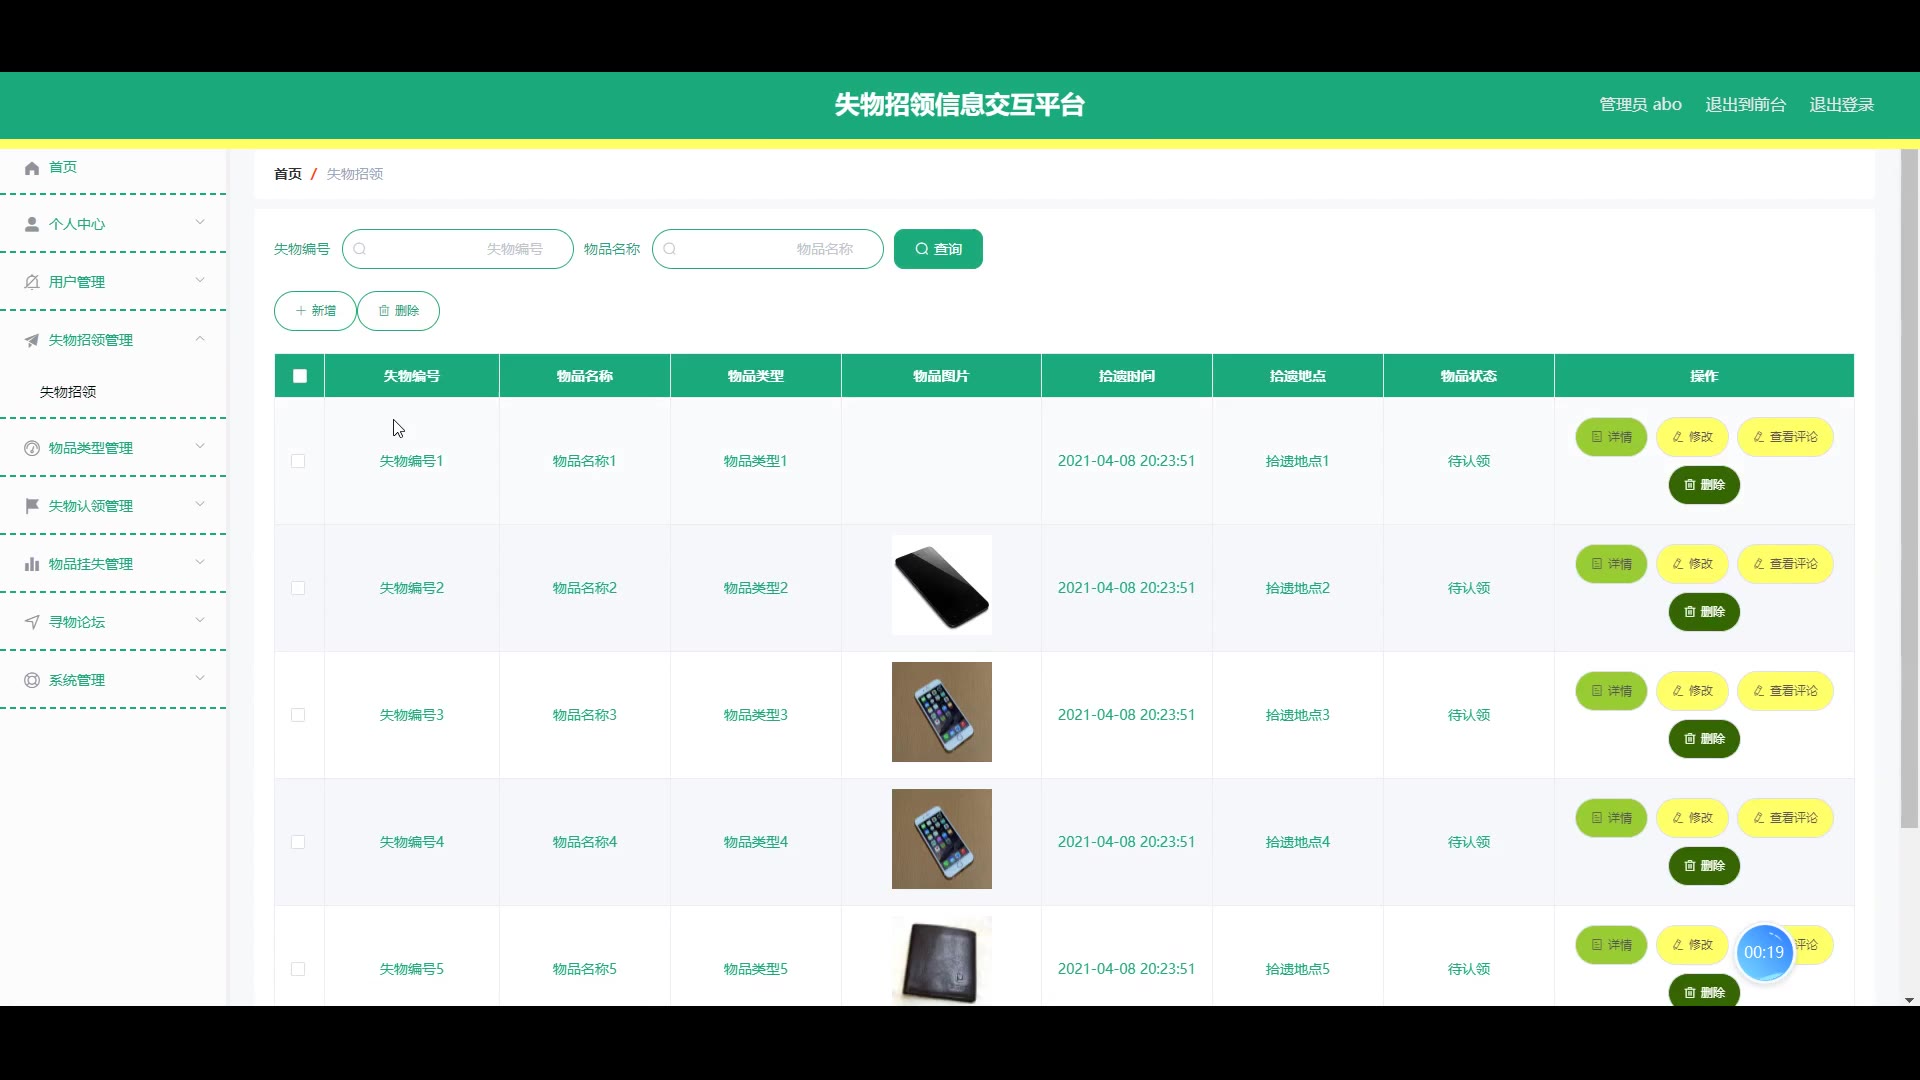Click the home icon in the sidebar

(32, 168)
